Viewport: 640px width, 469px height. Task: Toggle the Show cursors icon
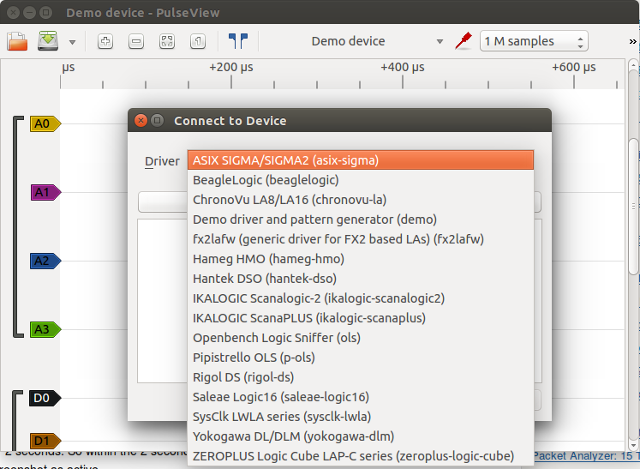[238, 41]
